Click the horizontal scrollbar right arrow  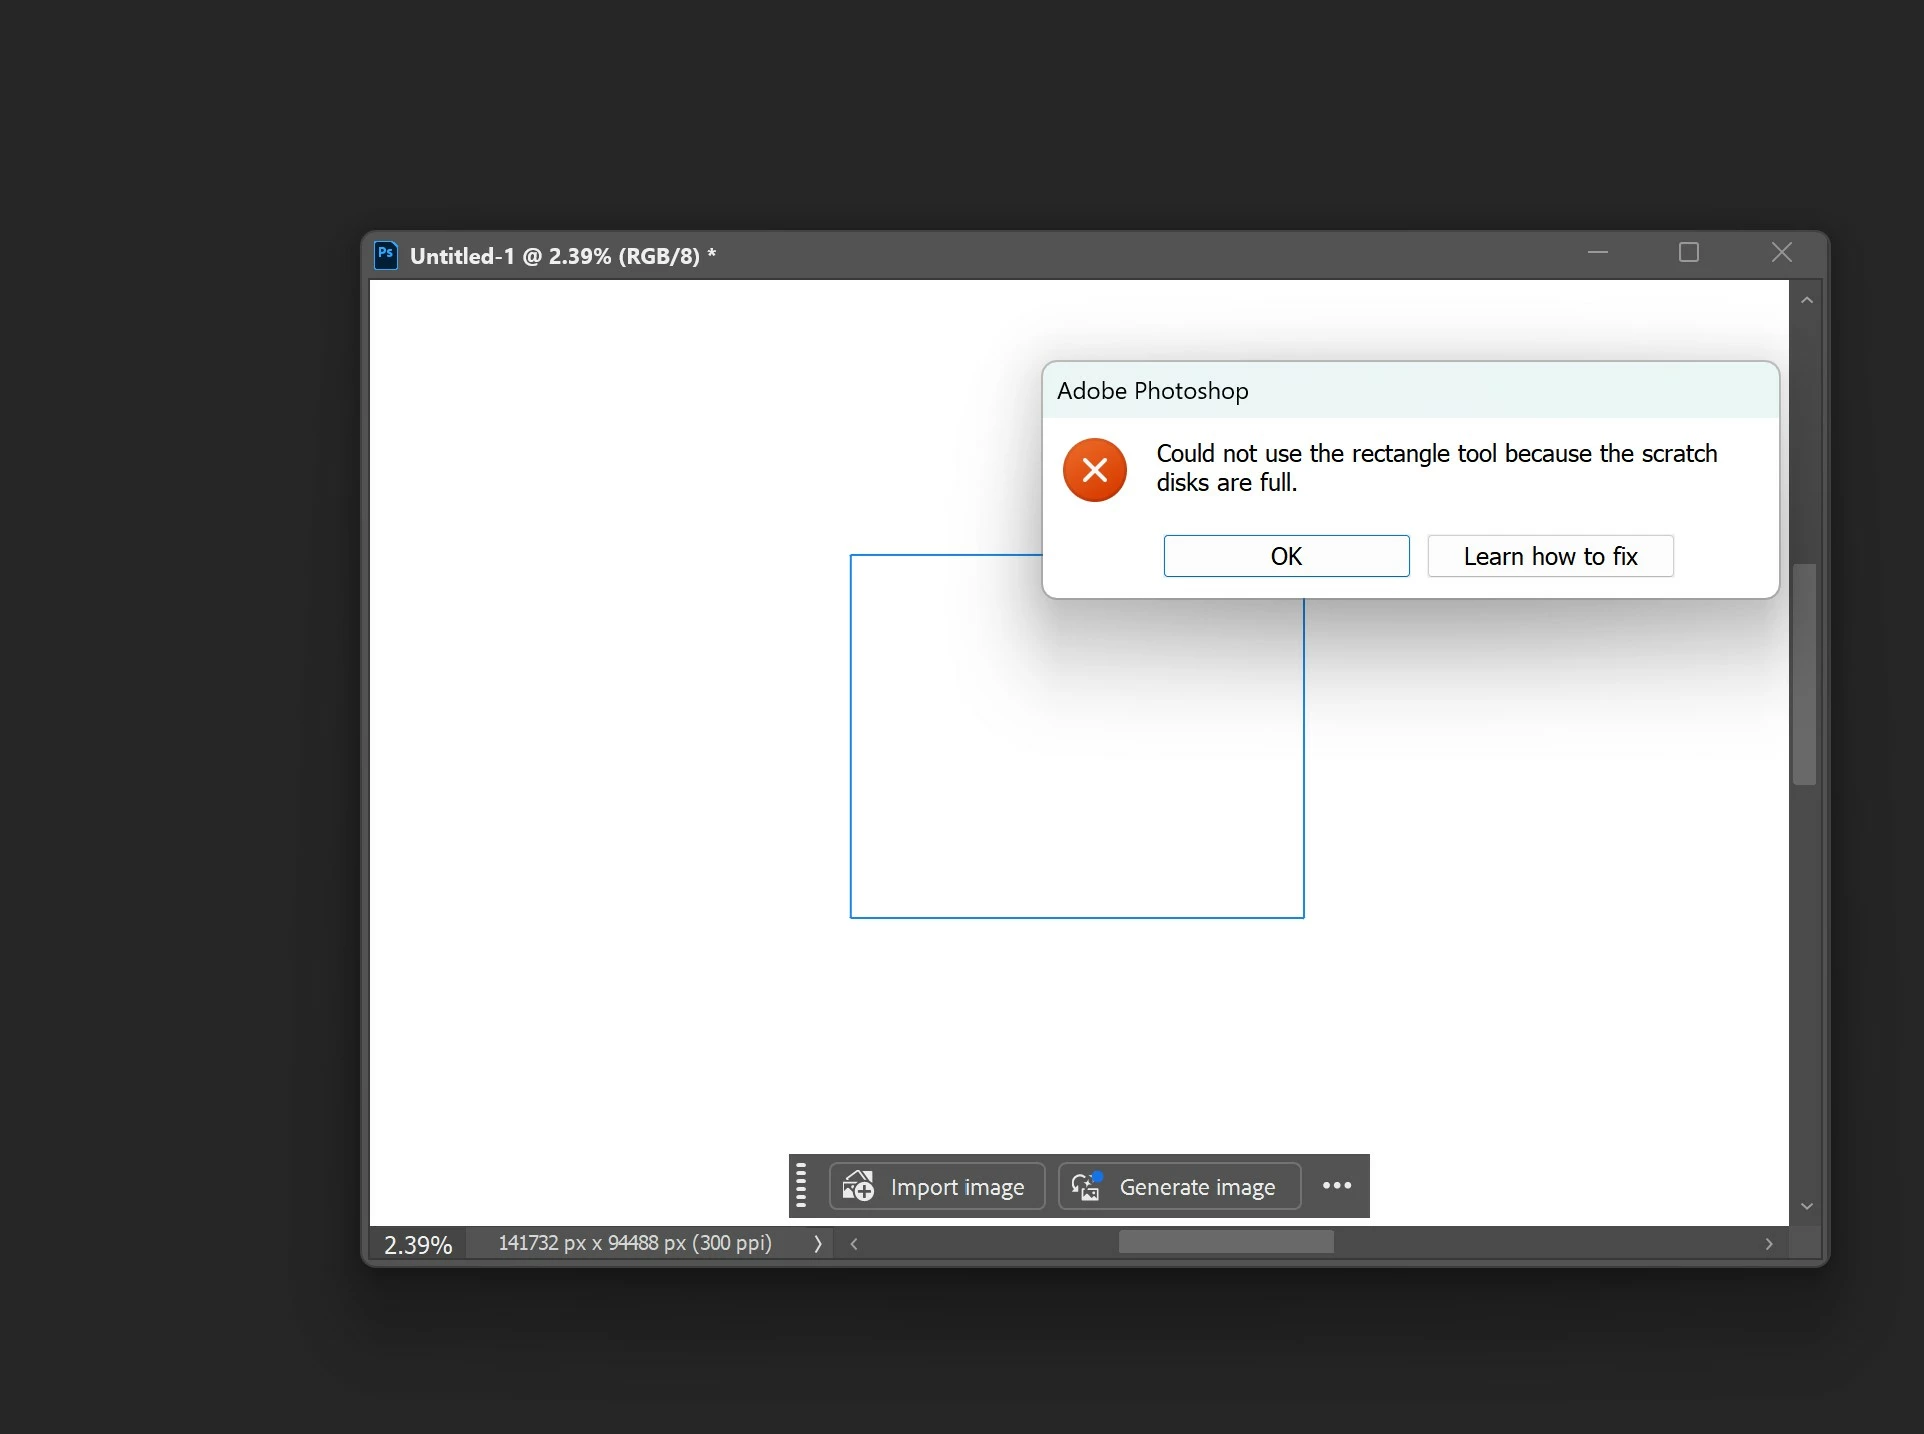click(x=1768, y=1243)
